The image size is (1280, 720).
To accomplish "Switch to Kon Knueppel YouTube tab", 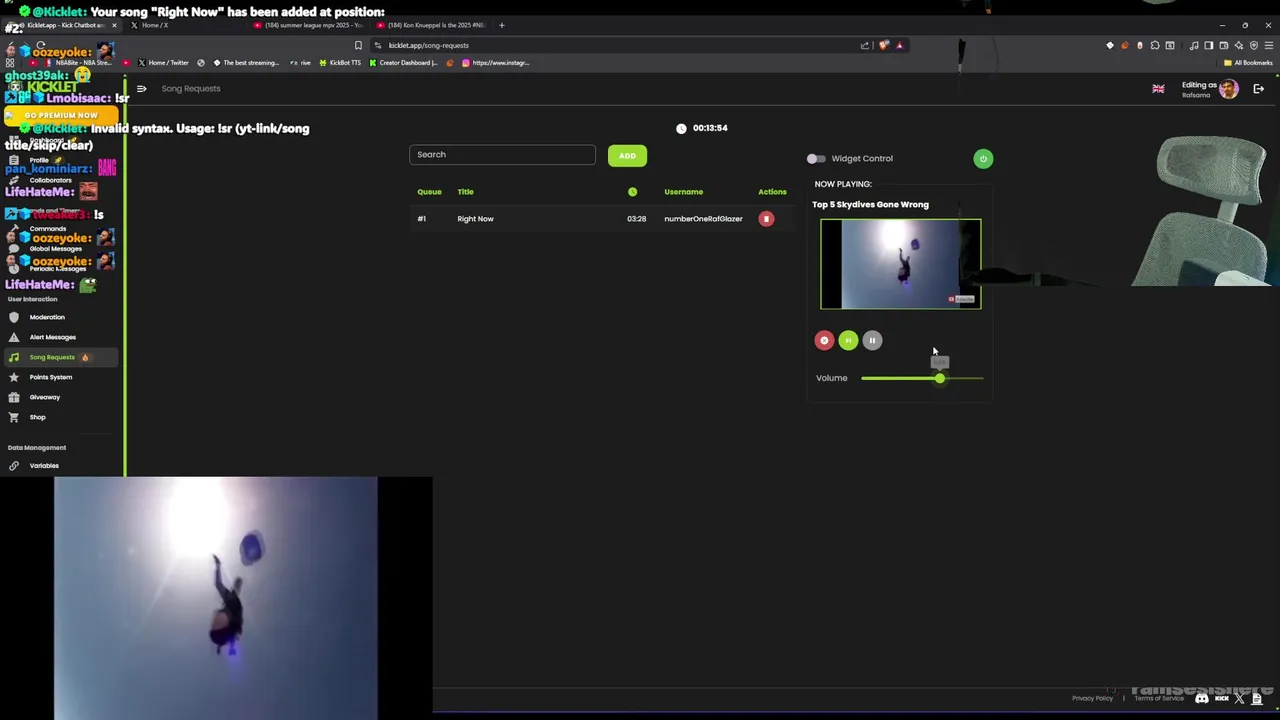I will 430,25.
